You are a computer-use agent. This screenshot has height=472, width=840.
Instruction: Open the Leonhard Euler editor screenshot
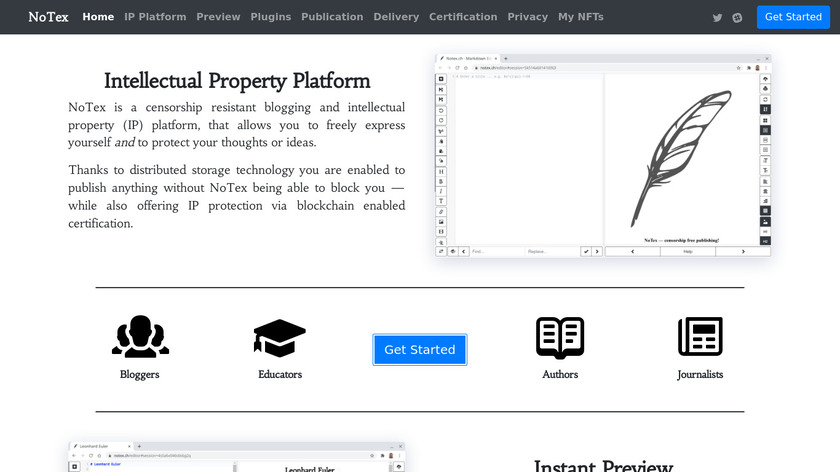pos(236,457)
